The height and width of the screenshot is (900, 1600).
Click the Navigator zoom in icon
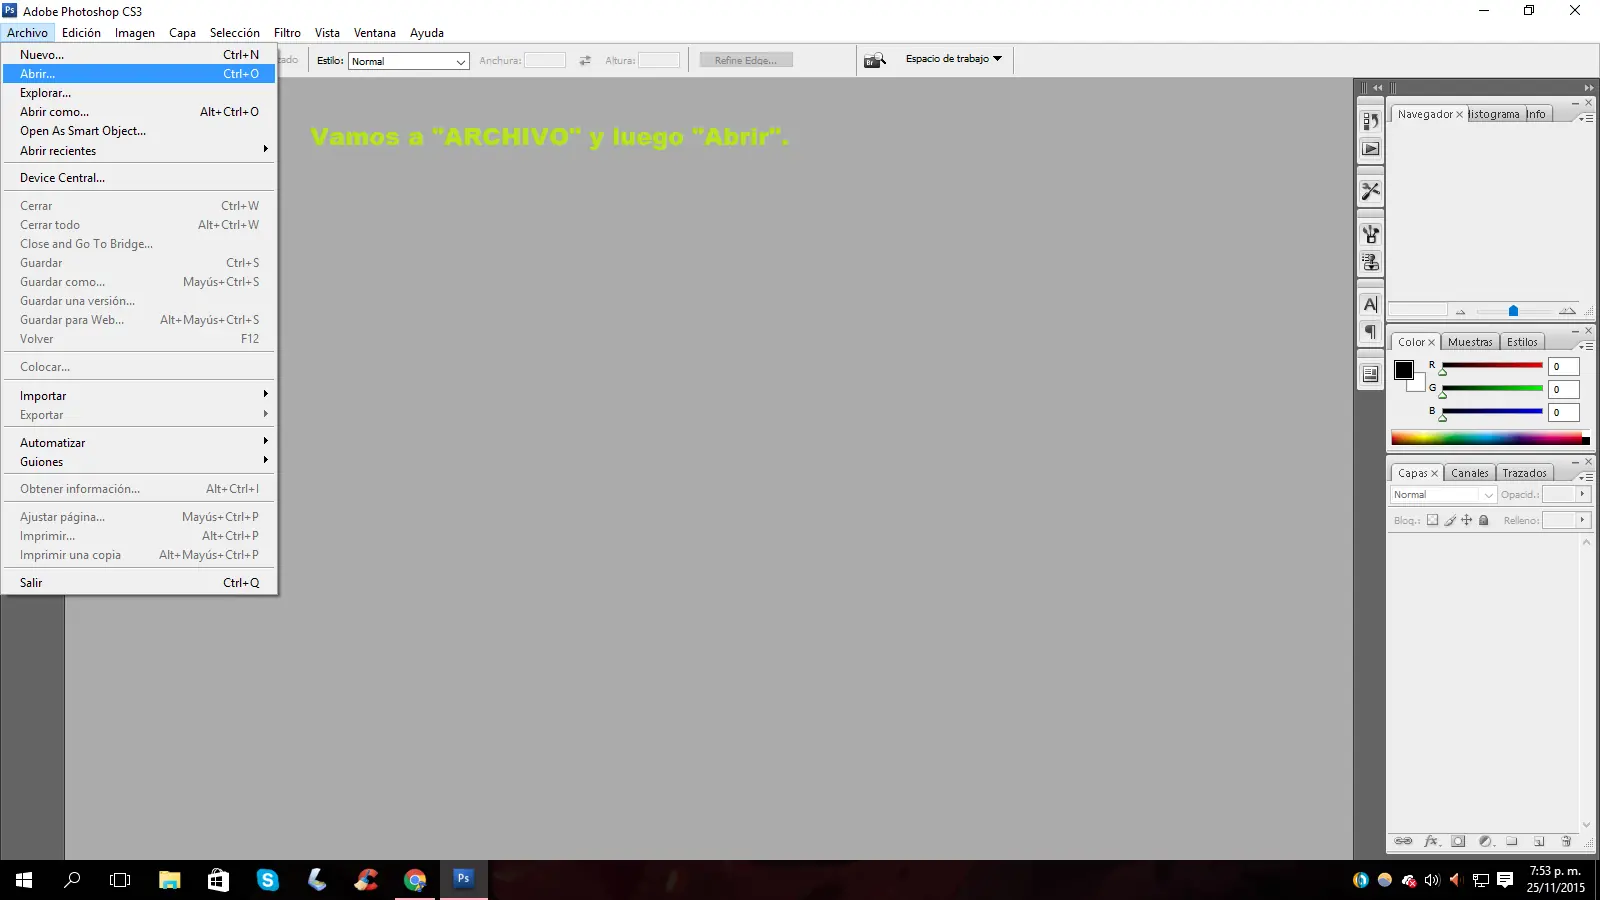[1567, 311]
